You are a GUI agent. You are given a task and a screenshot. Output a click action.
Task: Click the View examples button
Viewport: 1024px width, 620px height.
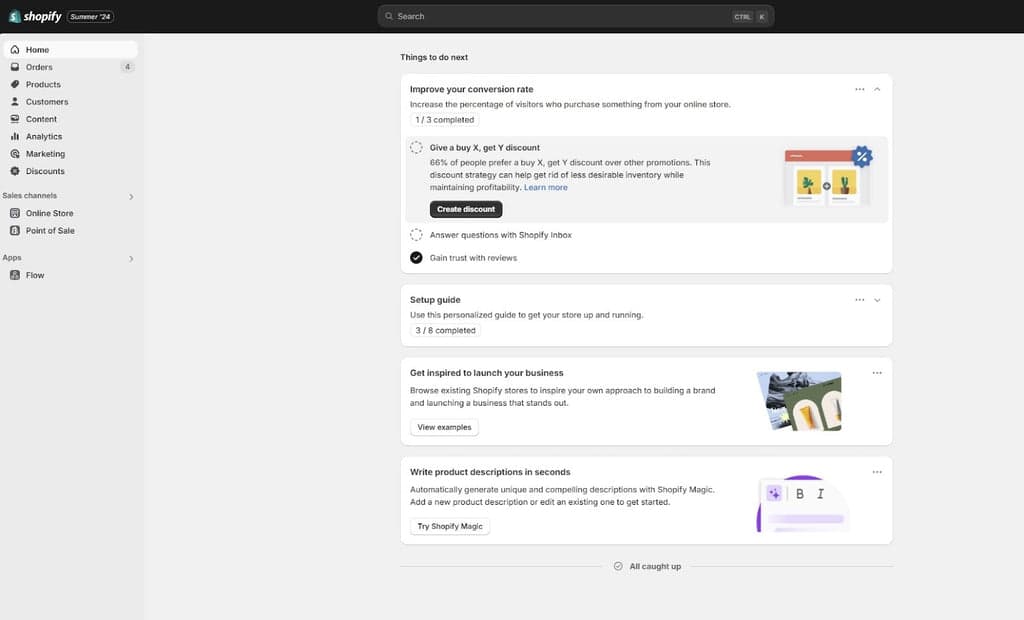click(444, 427)
